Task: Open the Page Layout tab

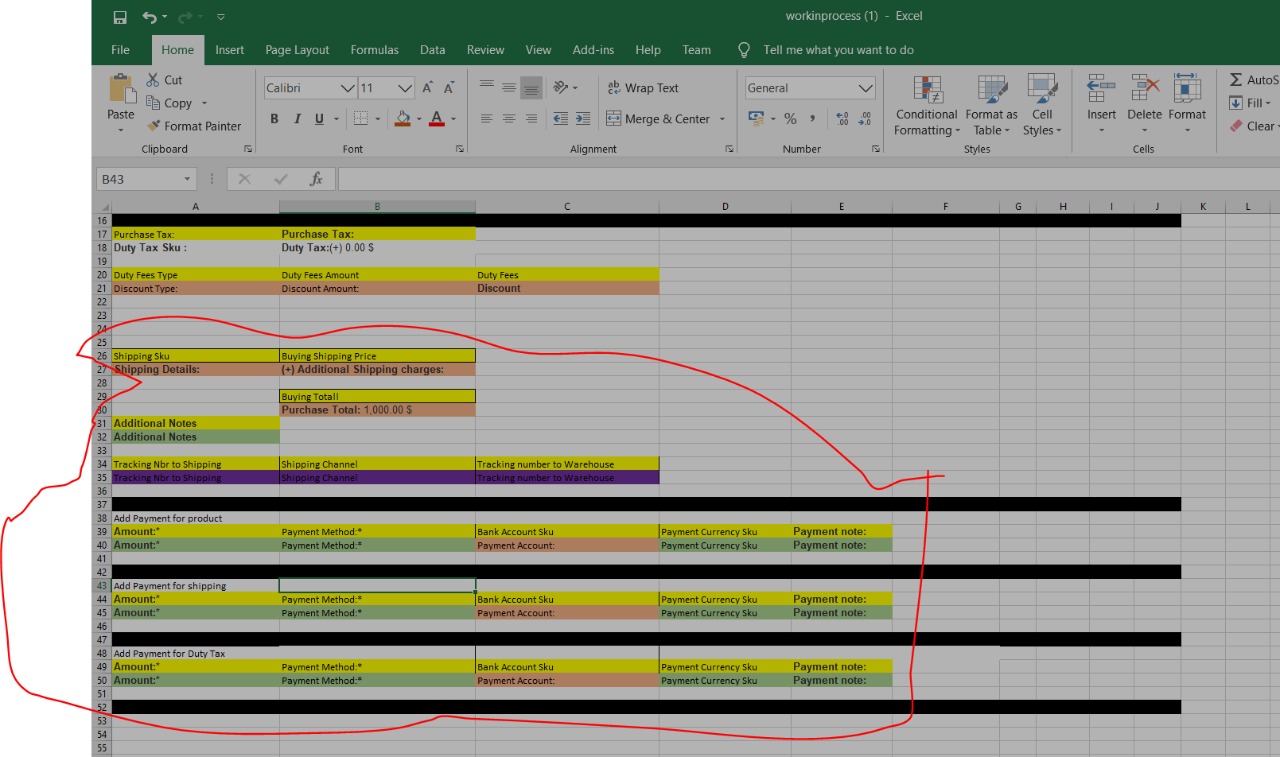Action: (297, 50)
